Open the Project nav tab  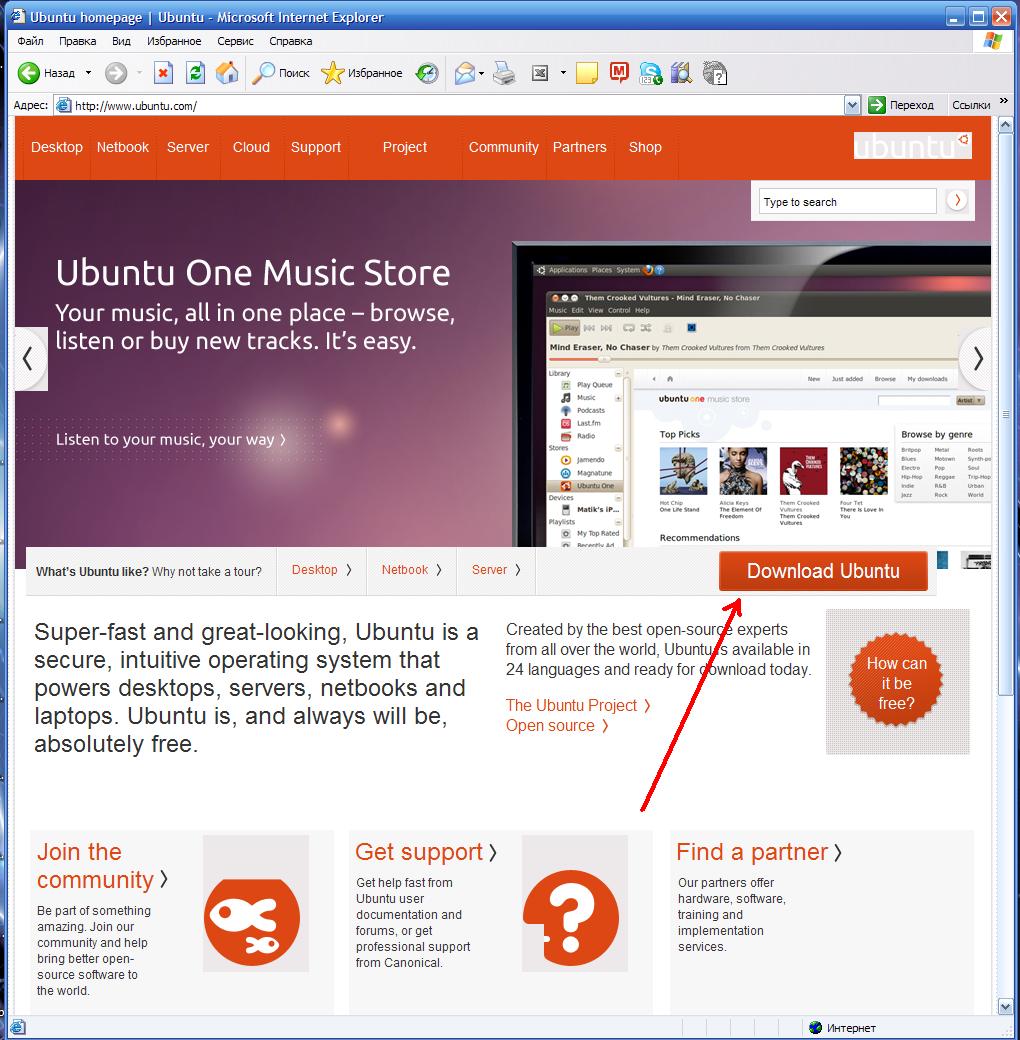click(x=405, y=147)
